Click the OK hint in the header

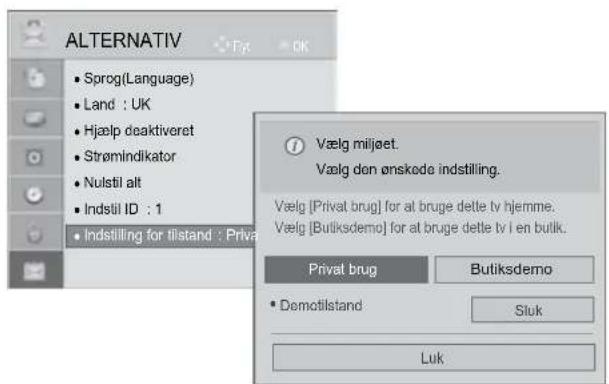tap(294, 46)
